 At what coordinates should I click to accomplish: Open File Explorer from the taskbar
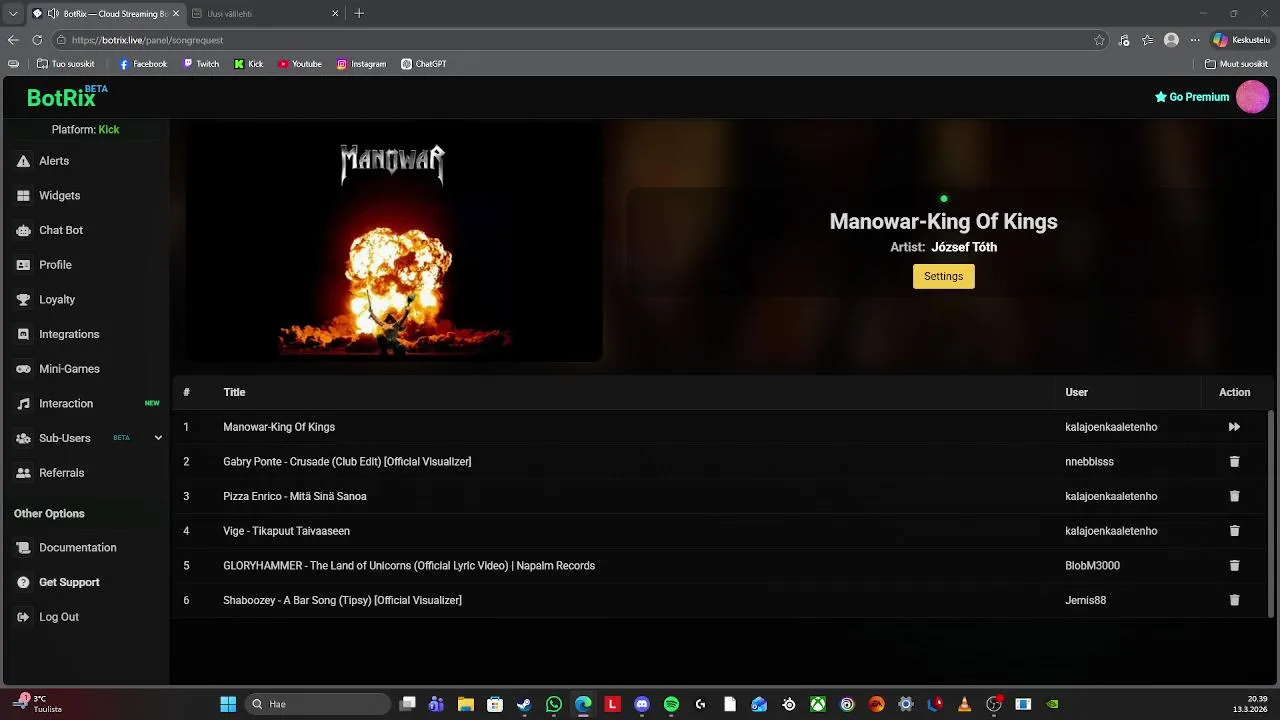click(465, 704)
